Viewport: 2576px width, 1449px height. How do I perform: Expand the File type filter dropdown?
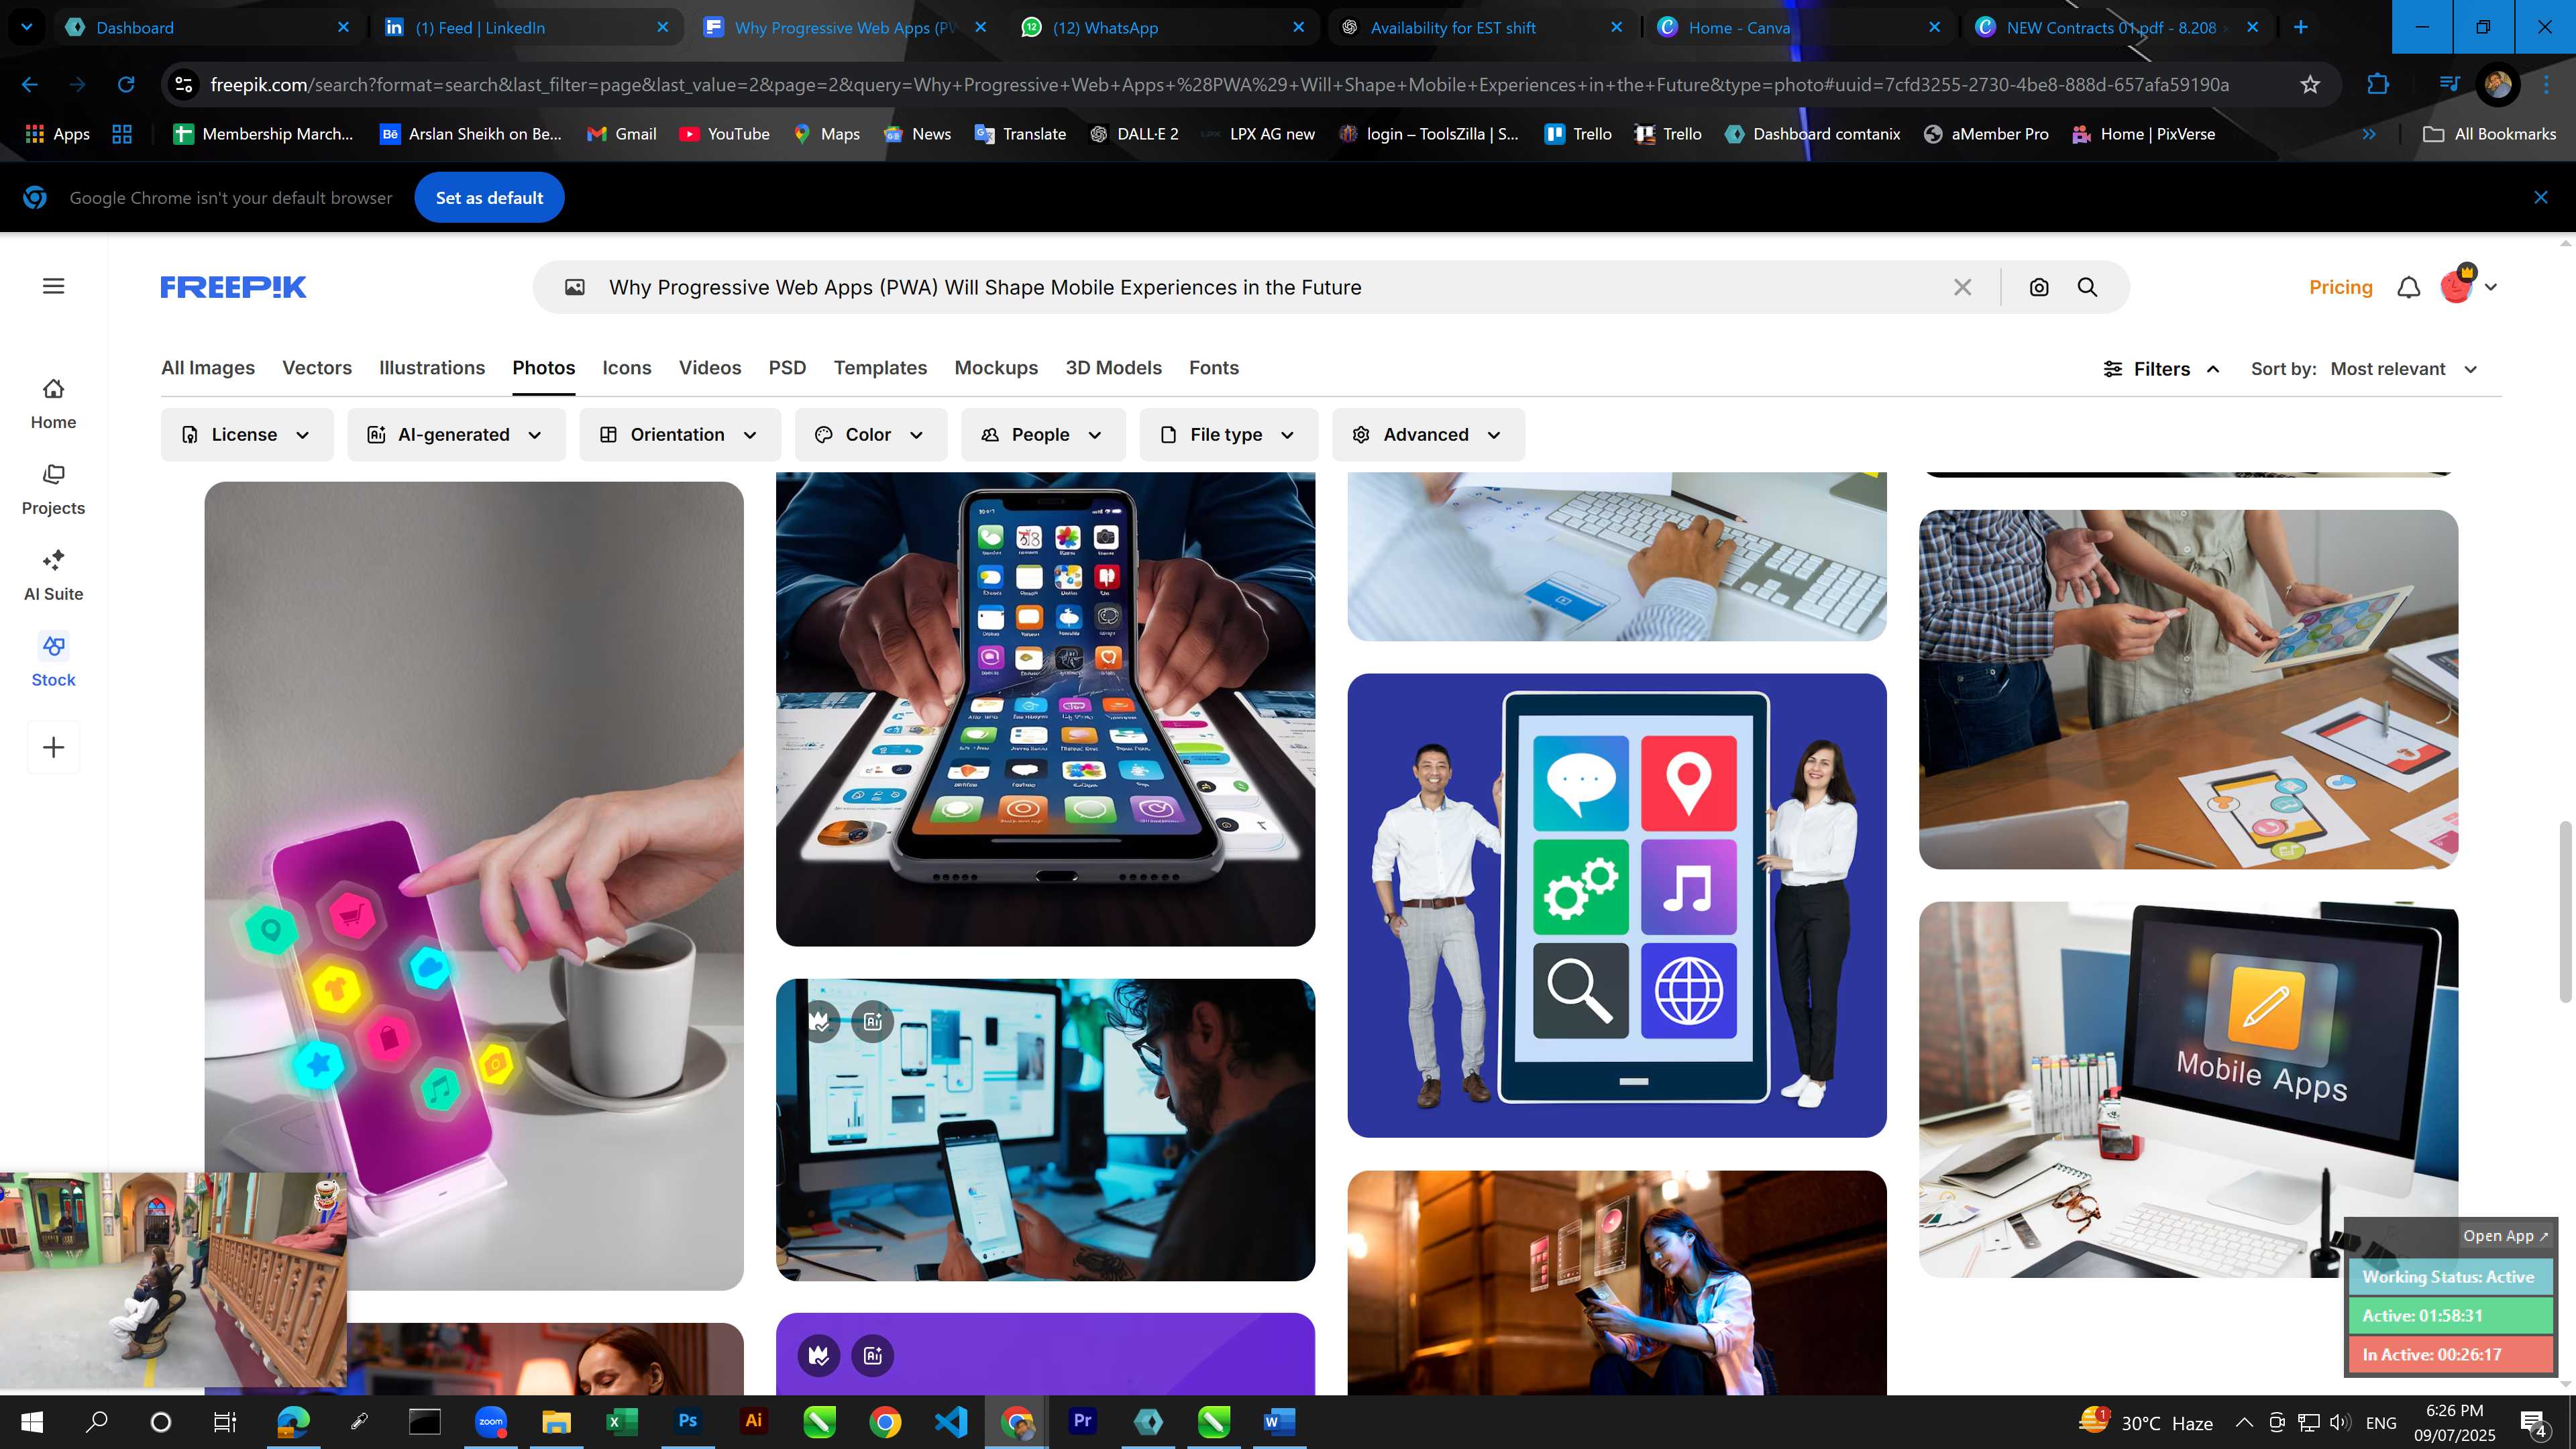pos(1228,434)
